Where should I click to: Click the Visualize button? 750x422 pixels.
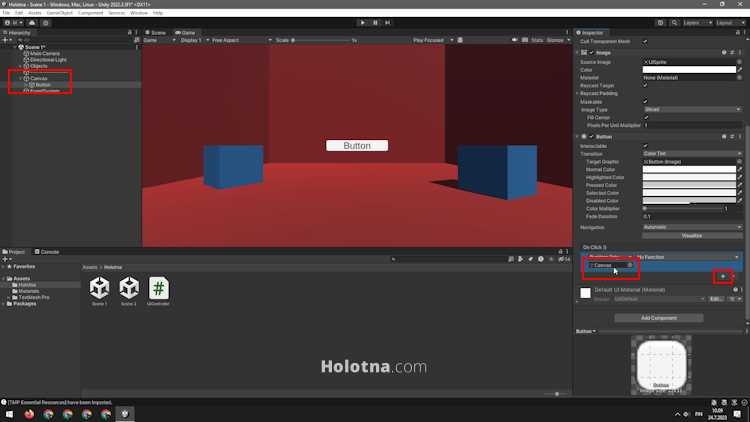(x=692, y=236)
